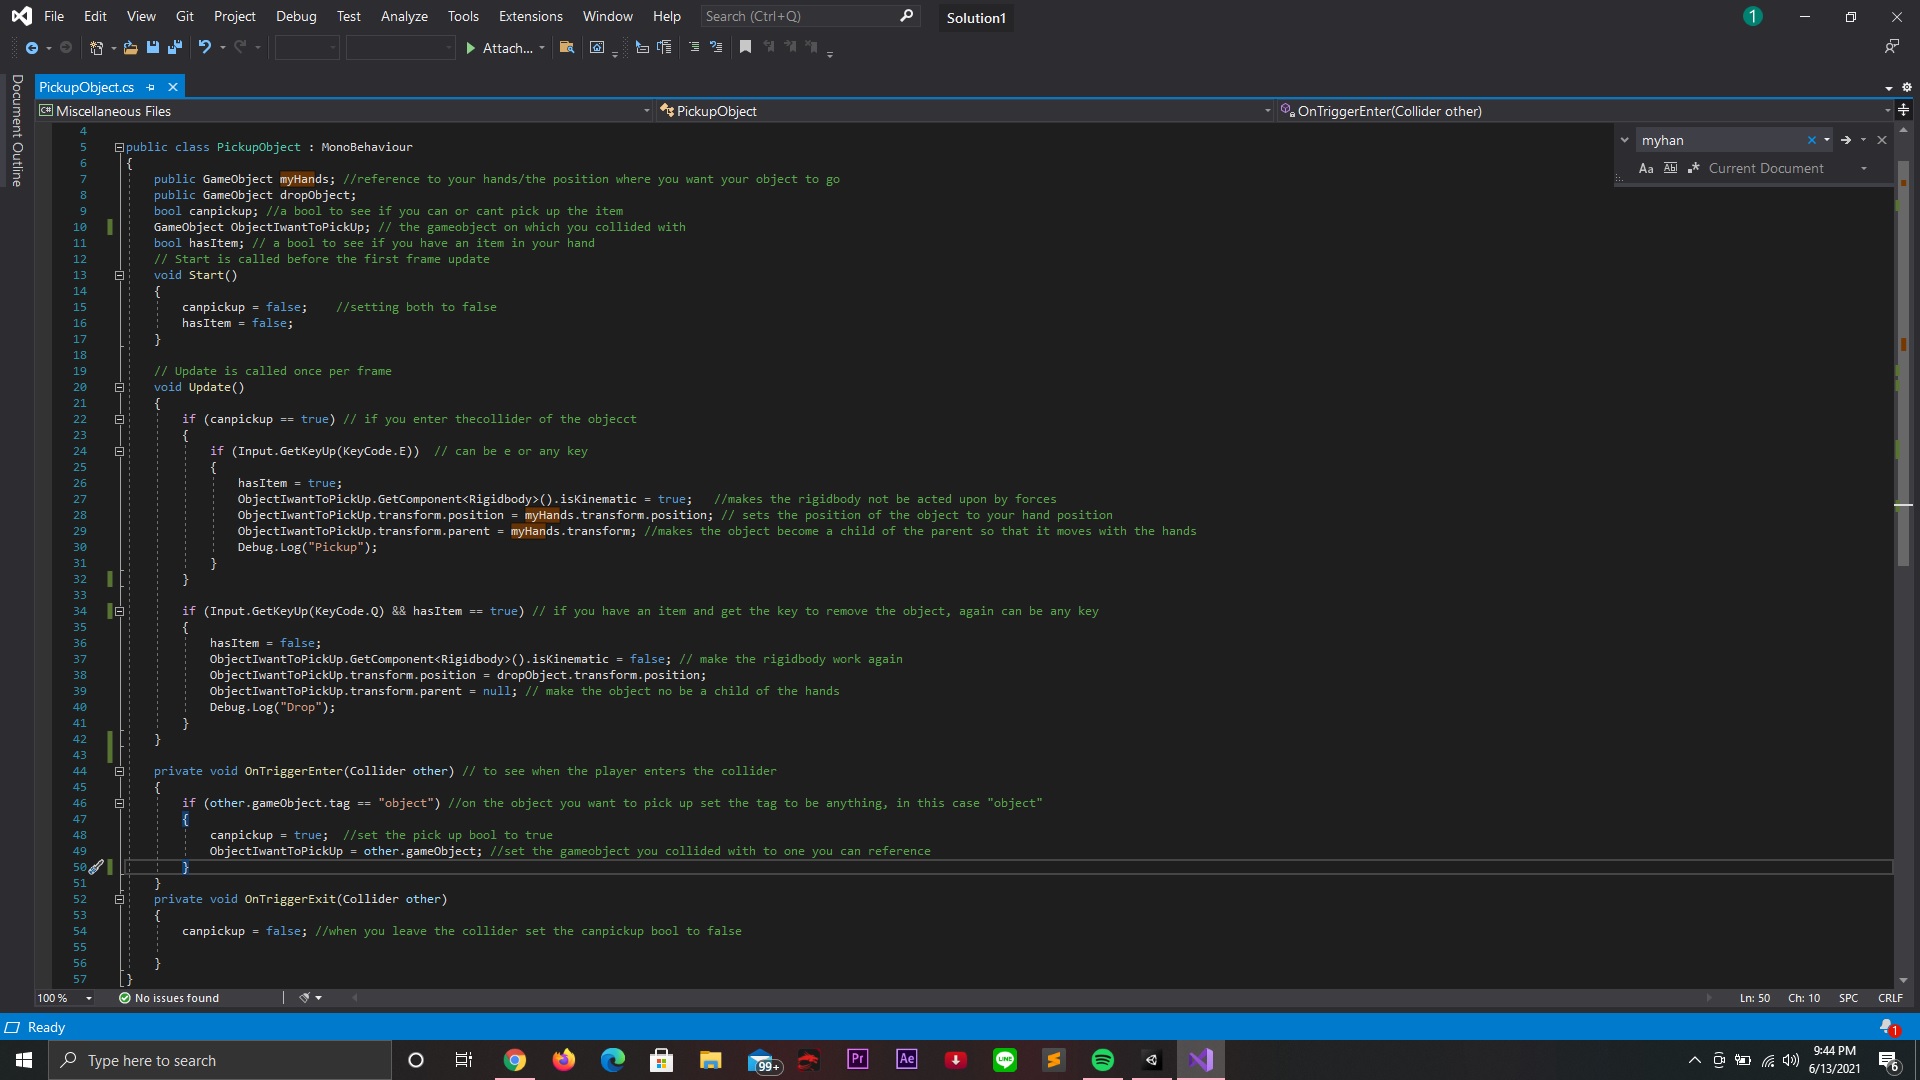Viewport: 1920px width, 1080px height.
Task: Click the Solution1 title label
Action: (x=976, y=17)
